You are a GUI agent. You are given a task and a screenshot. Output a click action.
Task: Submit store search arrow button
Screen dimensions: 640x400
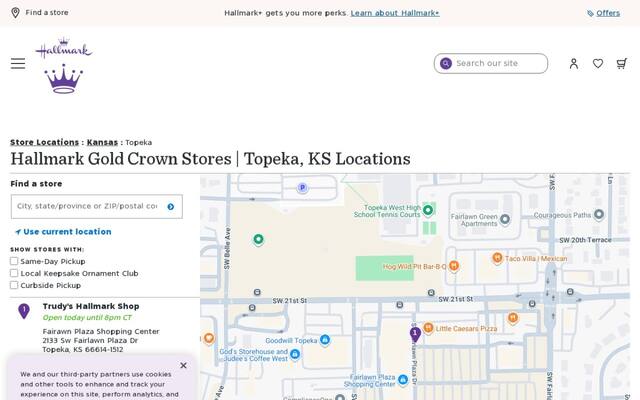171,207
